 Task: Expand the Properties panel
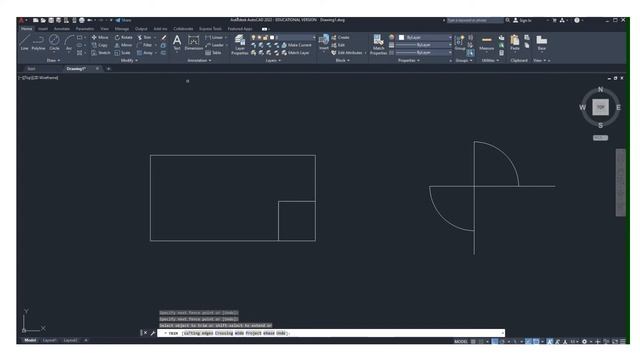[409, 60]
